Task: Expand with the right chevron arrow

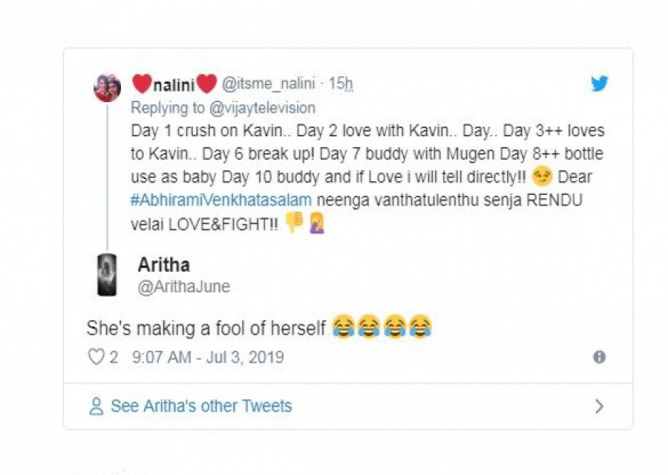Action: 599,407
